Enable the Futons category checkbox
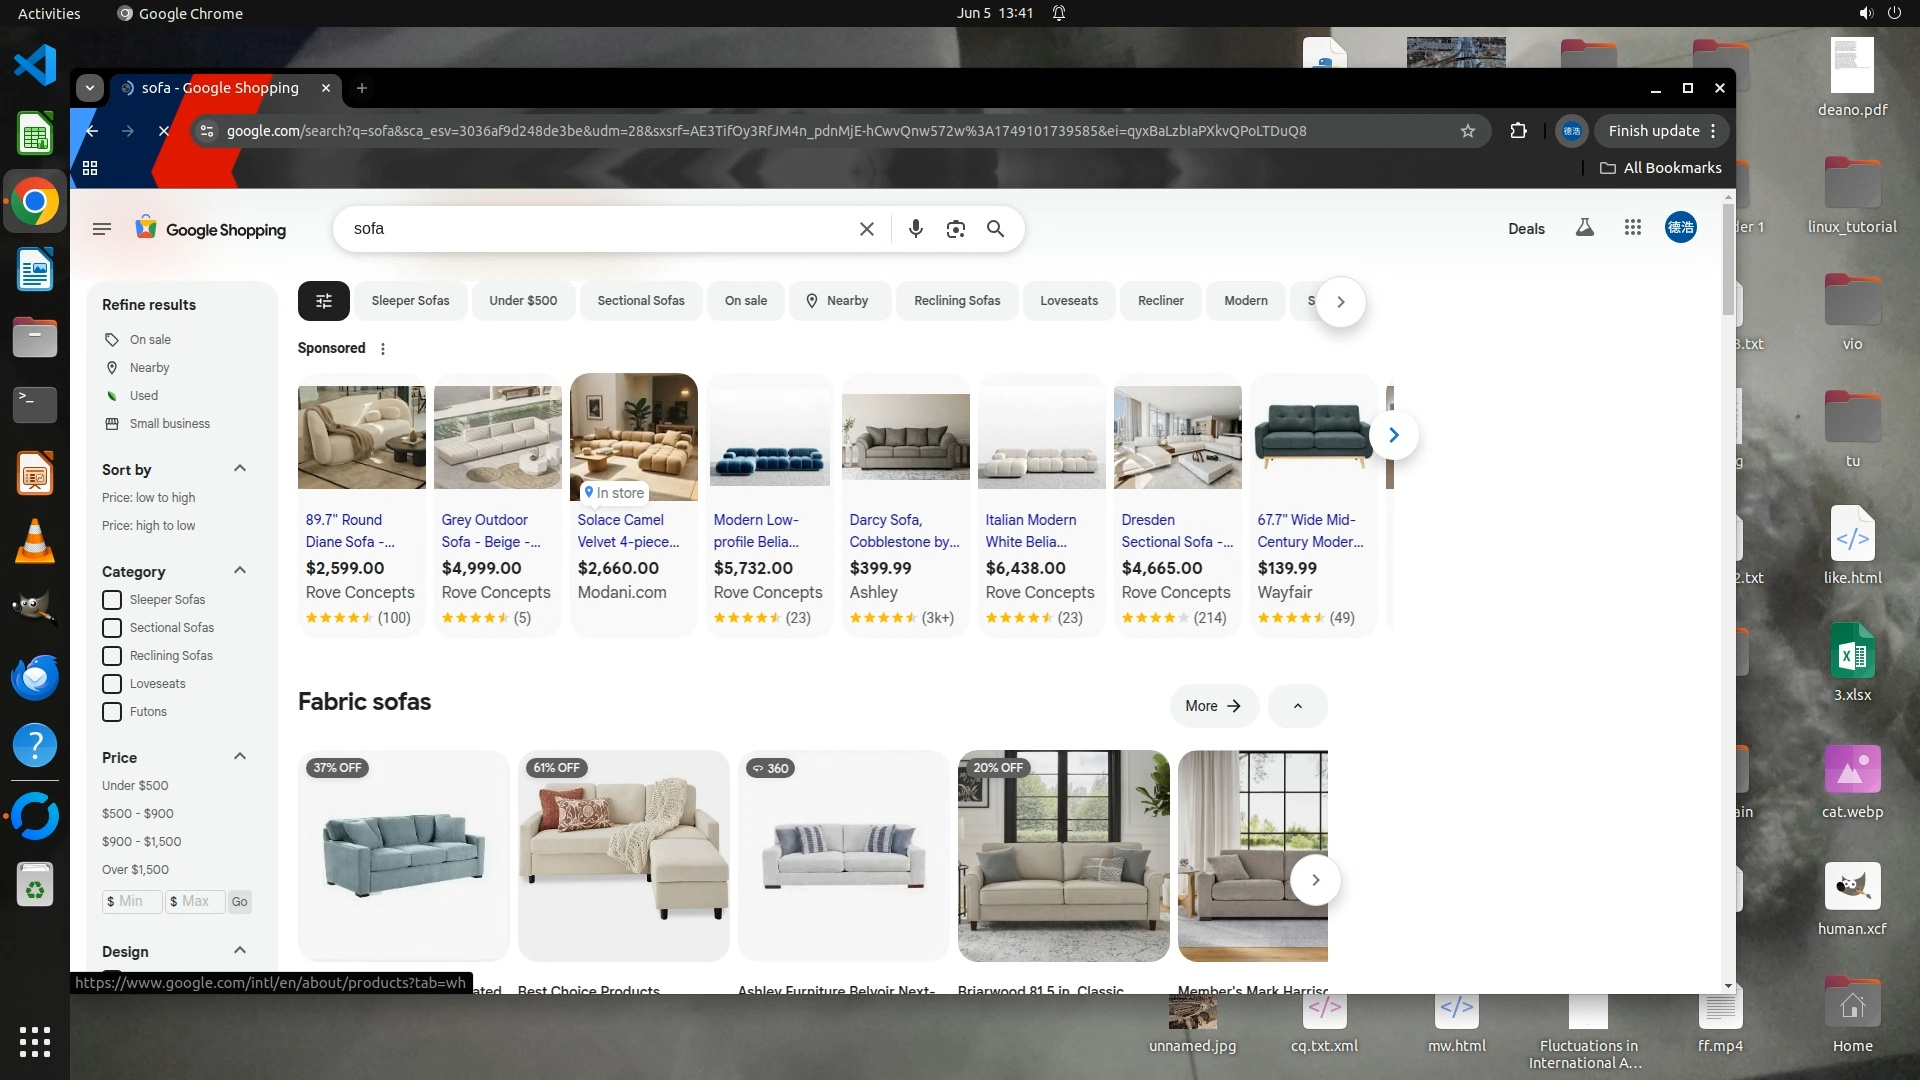 pos(112,712)
